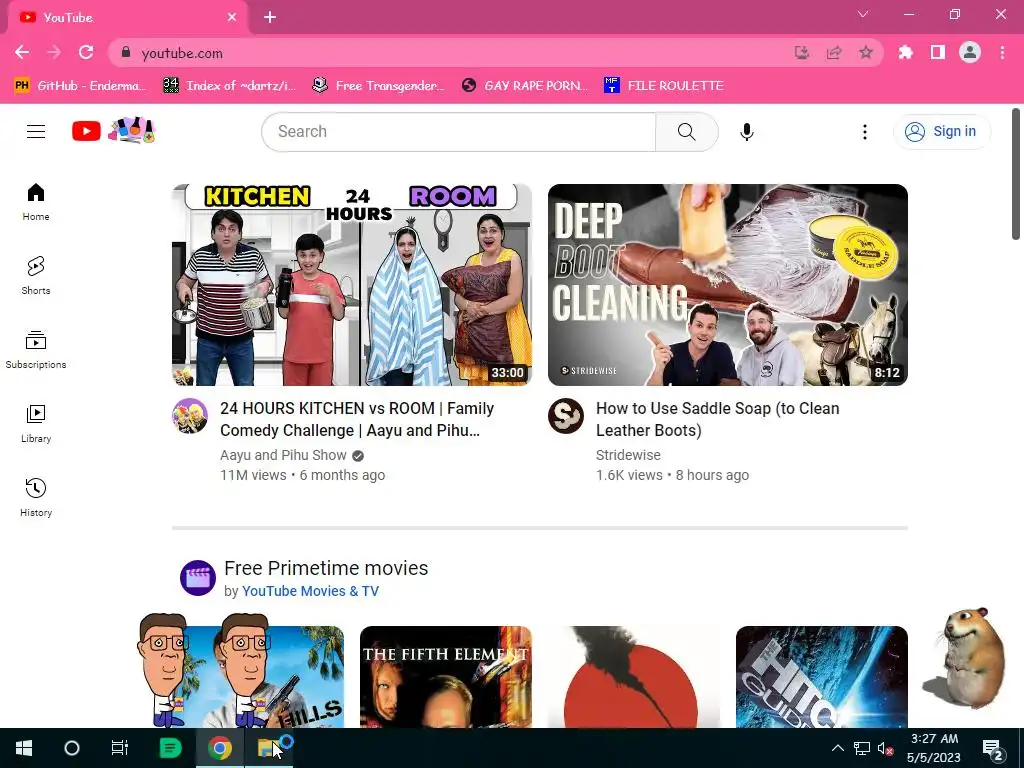1024x768 pixels.
Task: Open the green notes app on taskbar
Action: pos(170,748)
